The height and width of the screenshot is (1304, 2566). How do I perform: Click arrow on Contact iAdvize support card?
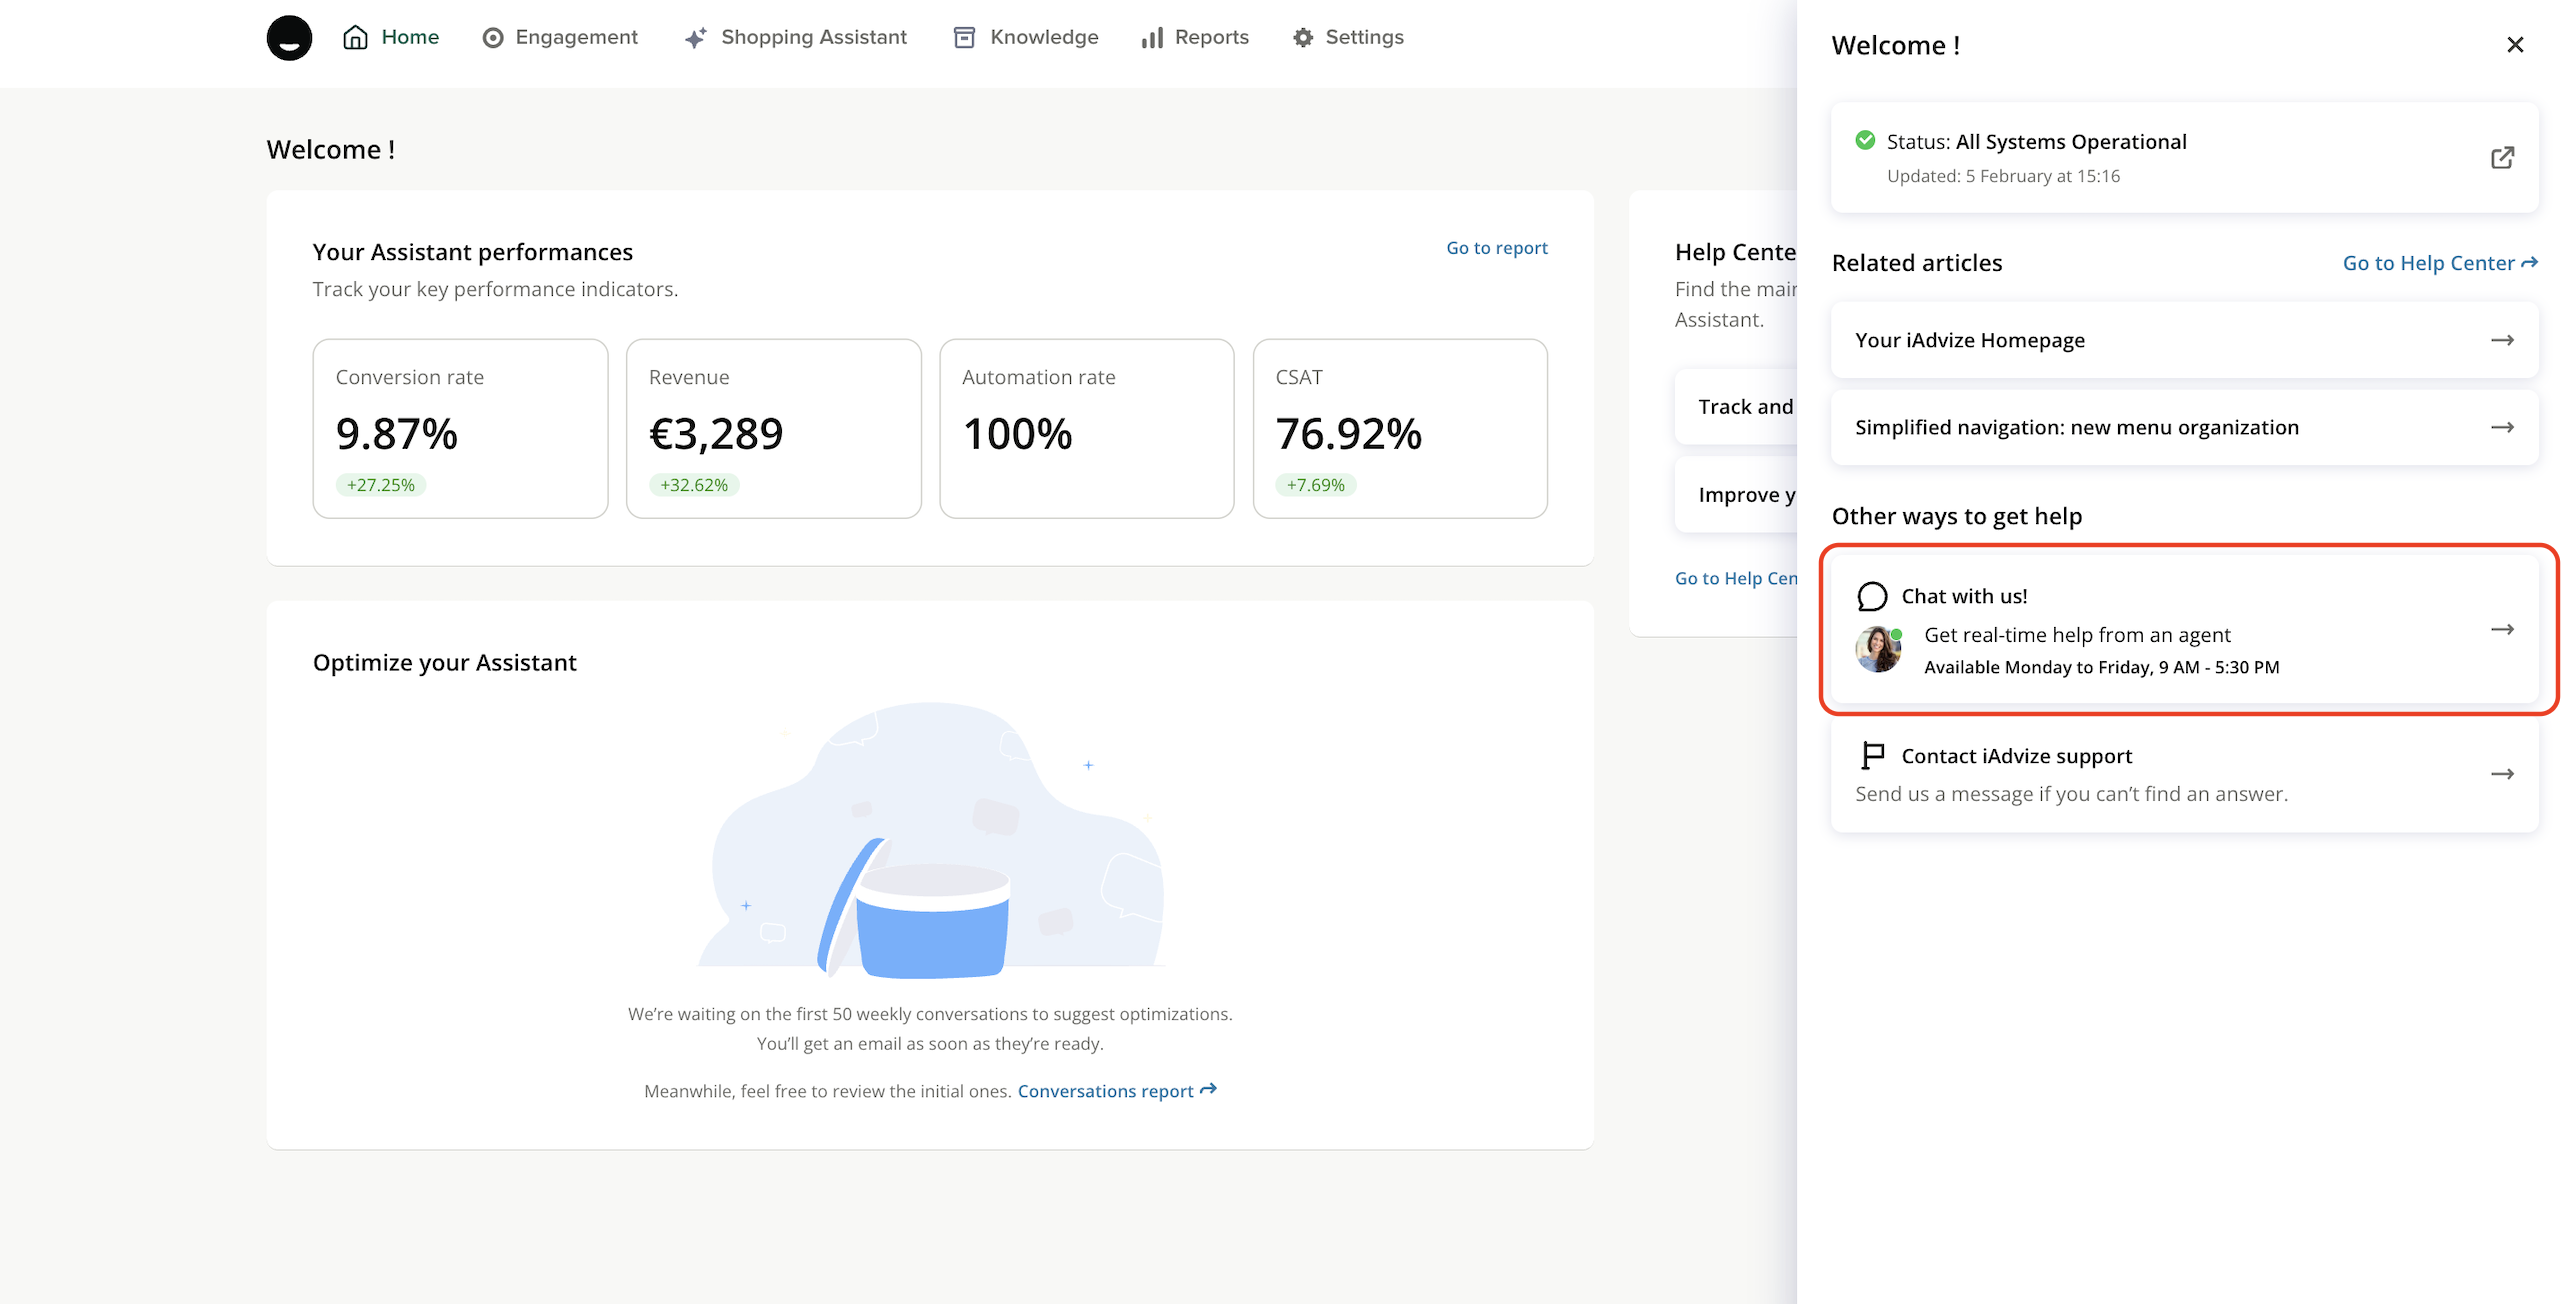point(2501,774)
